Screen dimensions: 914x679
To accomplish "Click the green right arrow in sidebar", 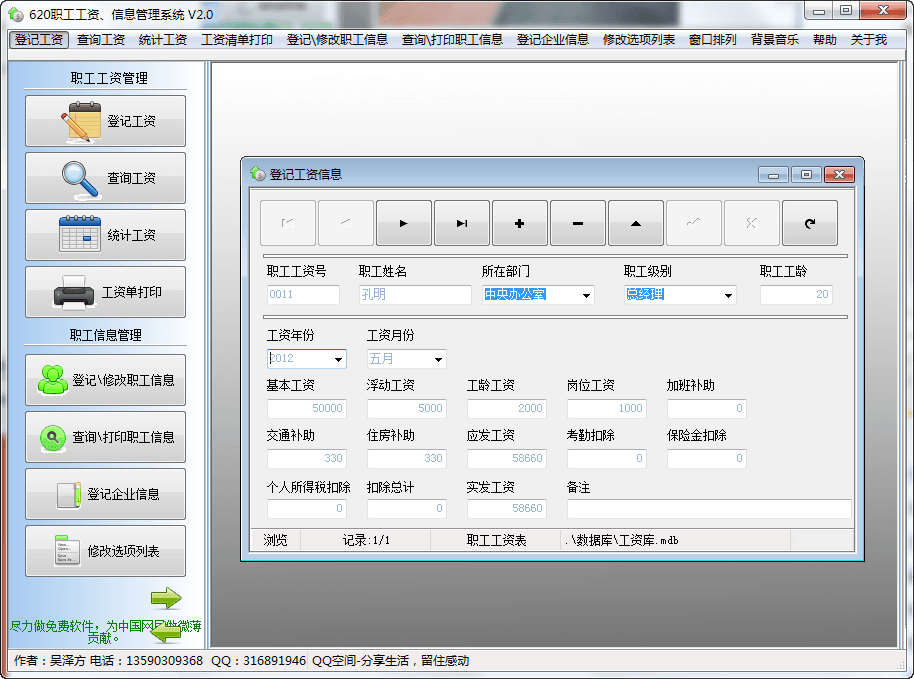I will 166,598.
